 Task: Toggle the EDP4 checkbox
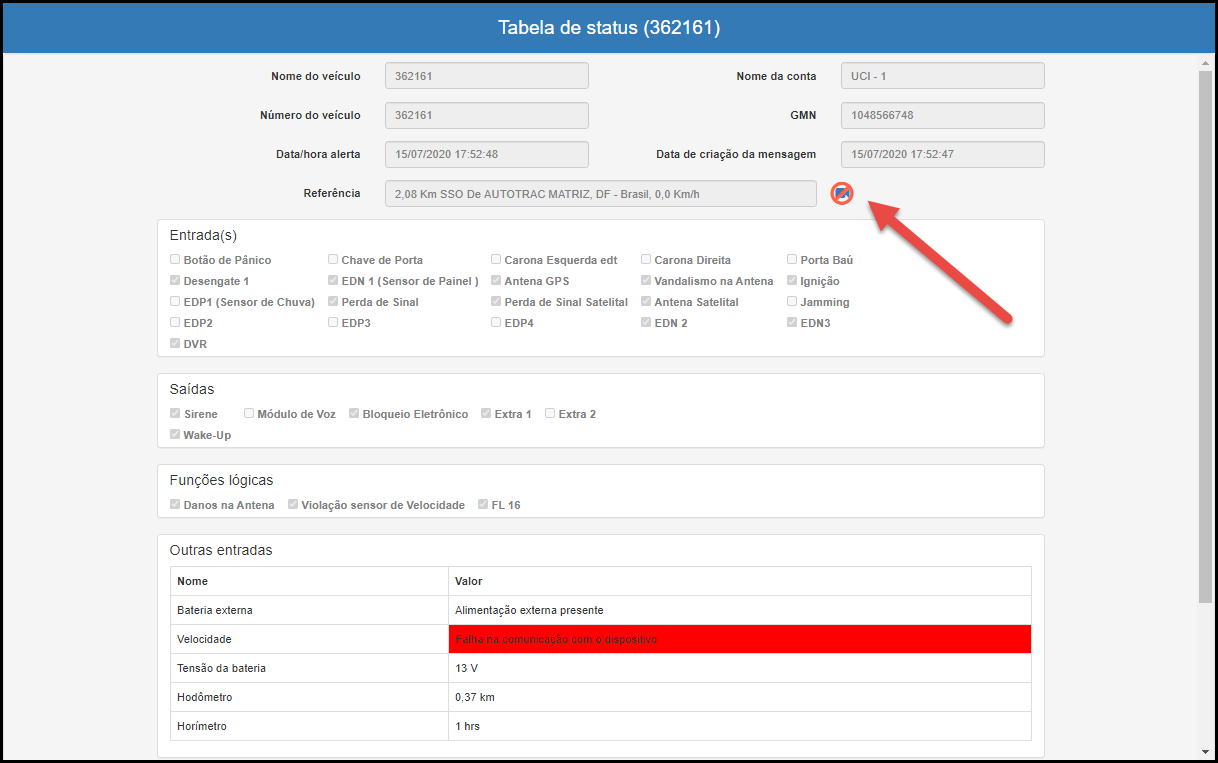click(x=496, y=323)
